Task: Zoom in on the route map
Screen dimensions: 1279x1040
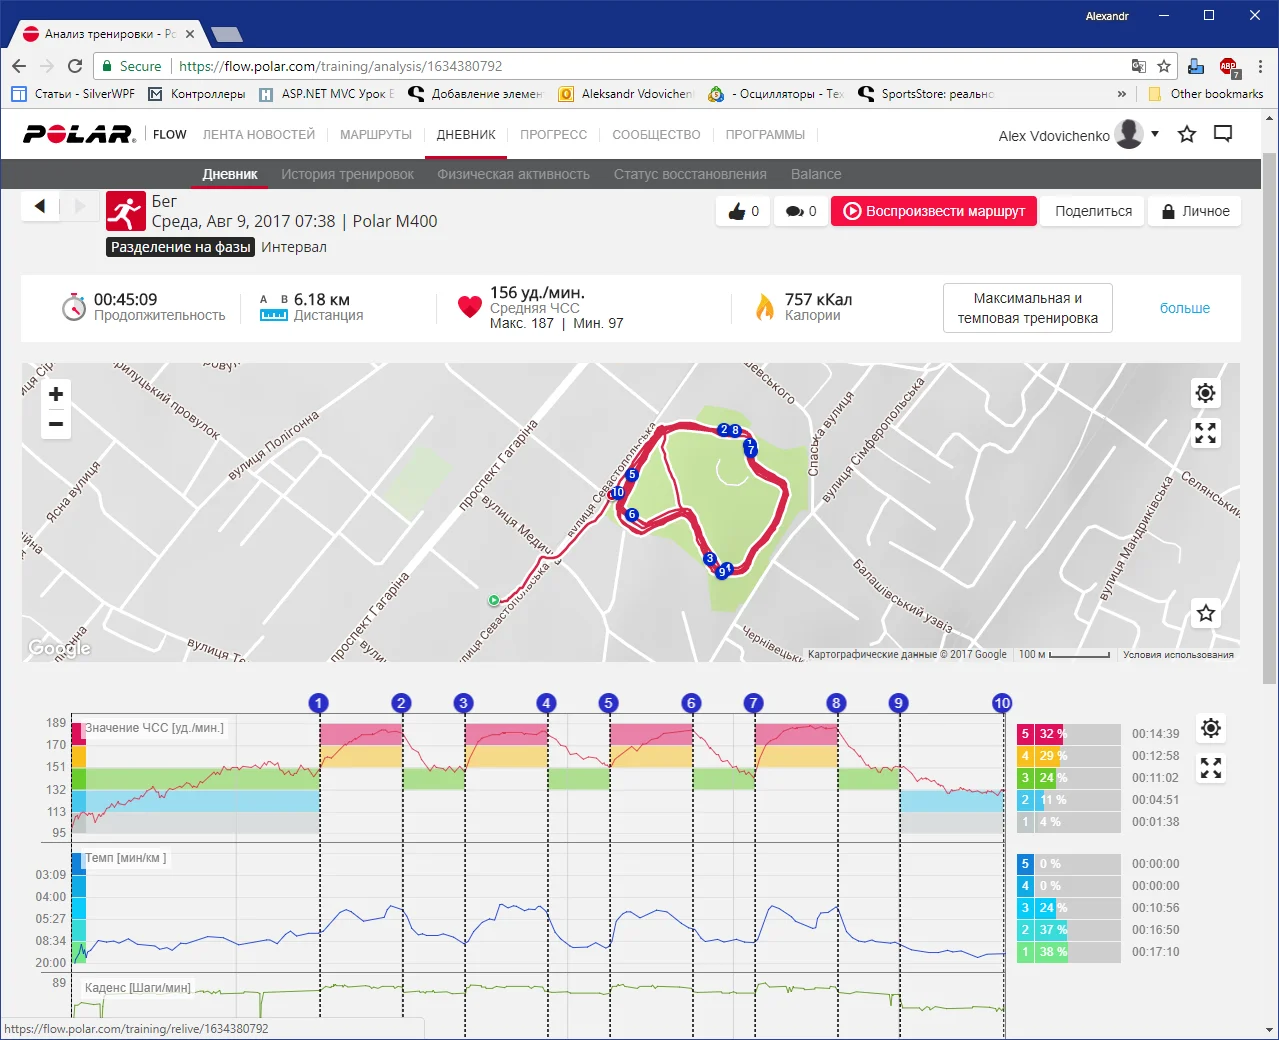Action: tap(56, 394)
